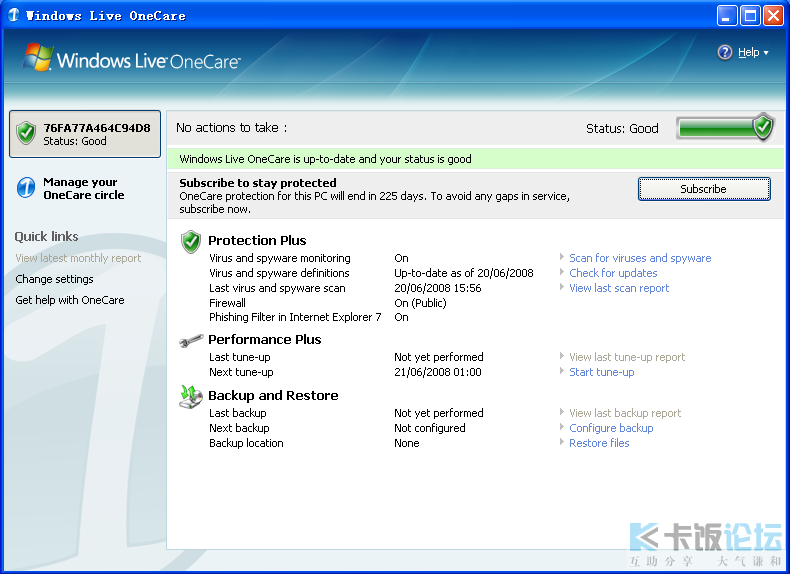Click arrow beside View last scan report
The width and height of the screenshot is (790, 574).
[x=562, y=287]
